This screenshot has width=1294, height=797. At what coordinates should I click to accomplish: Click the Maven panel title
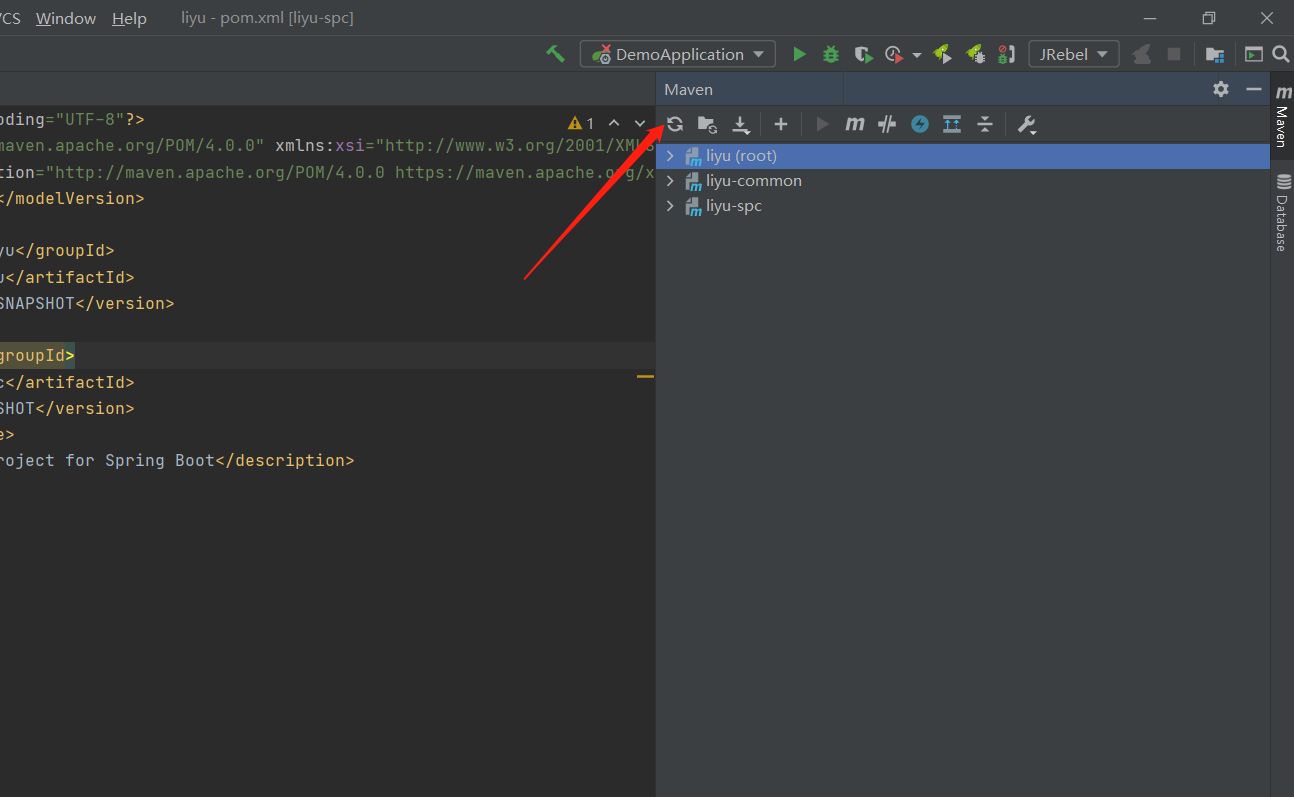[689, 89]
